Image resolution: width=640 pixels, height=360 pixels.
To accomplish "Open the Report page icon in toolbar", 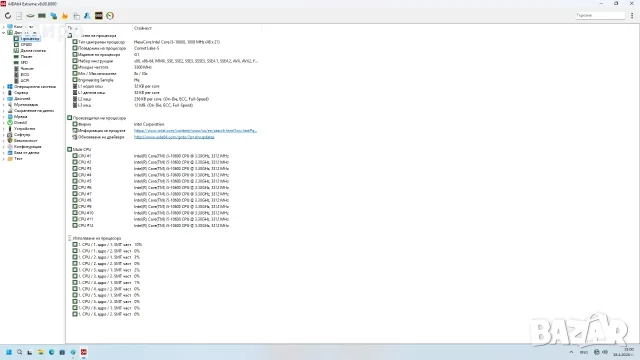I will pos(19,16).
